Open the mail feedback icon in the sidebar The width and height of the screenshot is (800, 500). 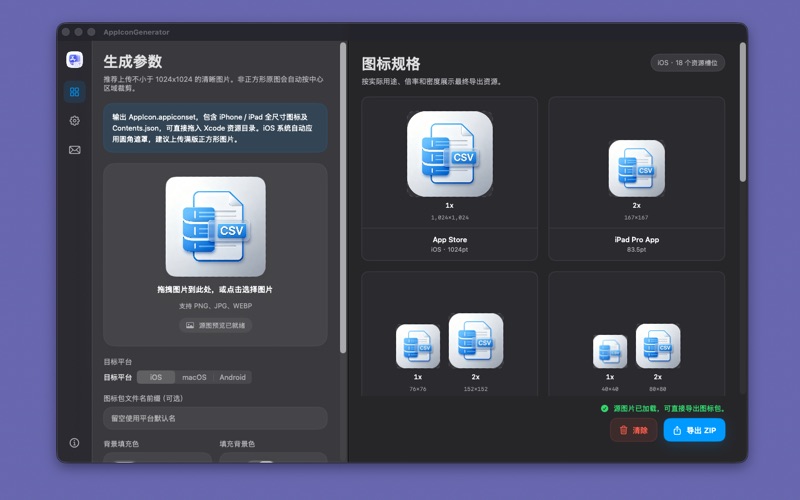click(x=74, y=150)
